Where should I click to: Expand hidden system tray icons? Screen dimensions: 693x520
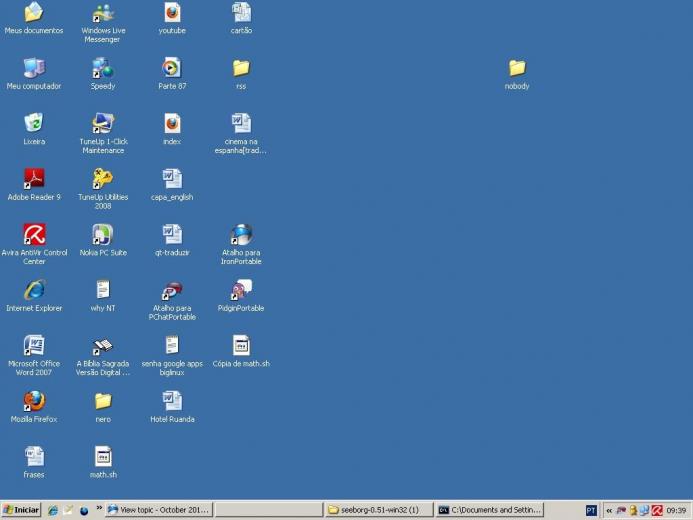pos(609,511)
